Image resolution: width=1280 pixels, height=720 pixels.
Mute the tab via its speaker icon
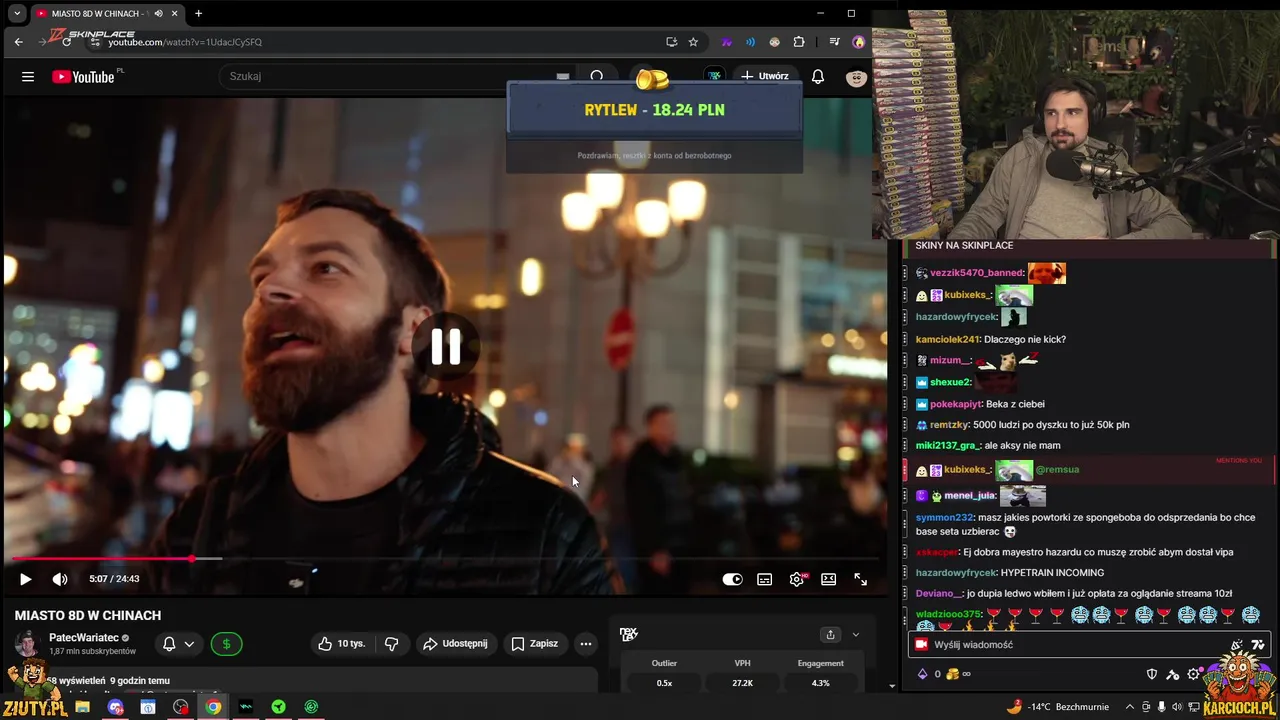(159, 14)
